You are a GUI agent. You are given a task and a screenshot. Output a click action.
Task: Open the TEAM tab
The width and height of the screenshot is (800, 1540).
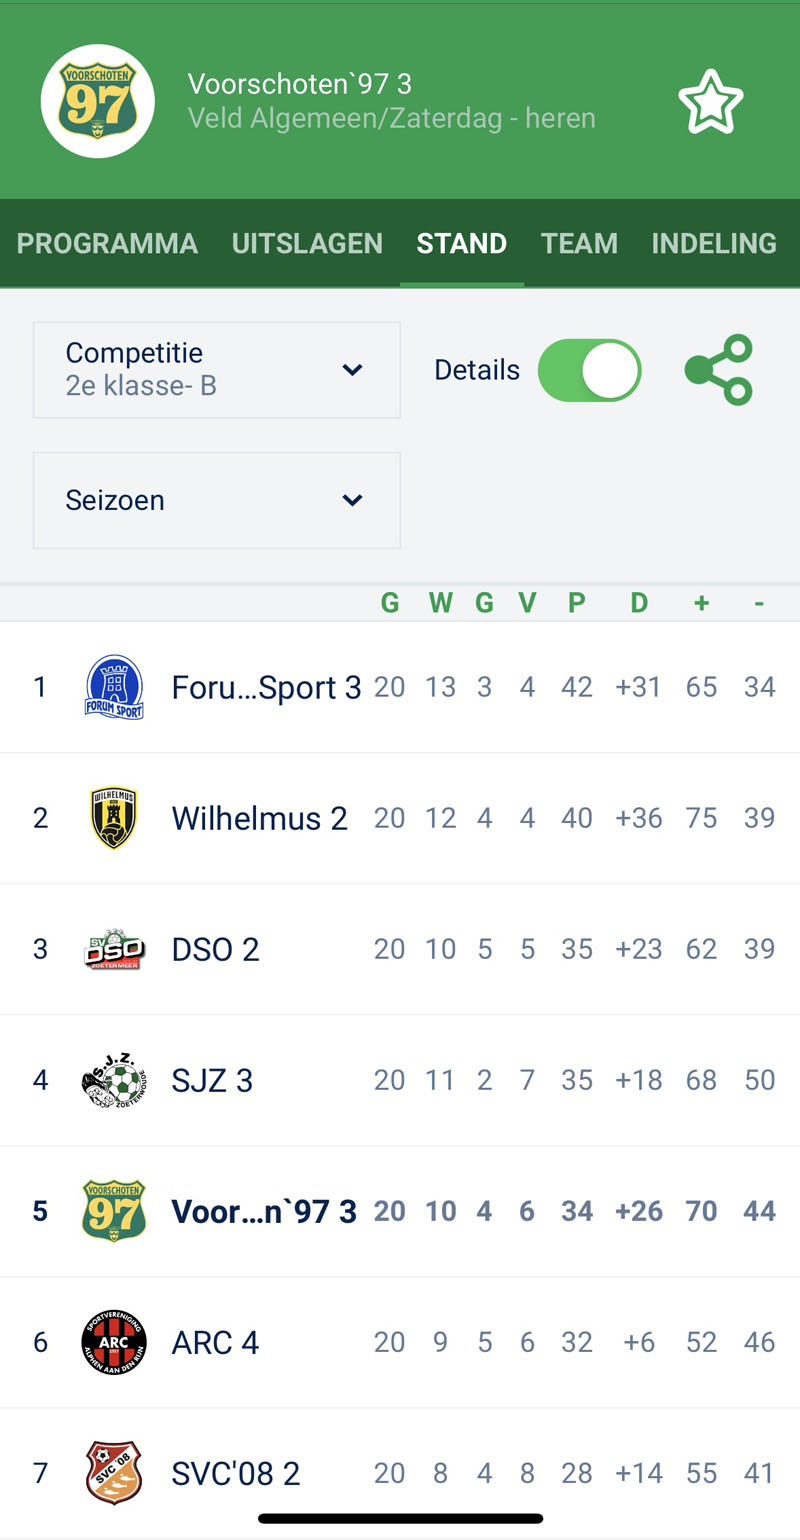(579, 243)
